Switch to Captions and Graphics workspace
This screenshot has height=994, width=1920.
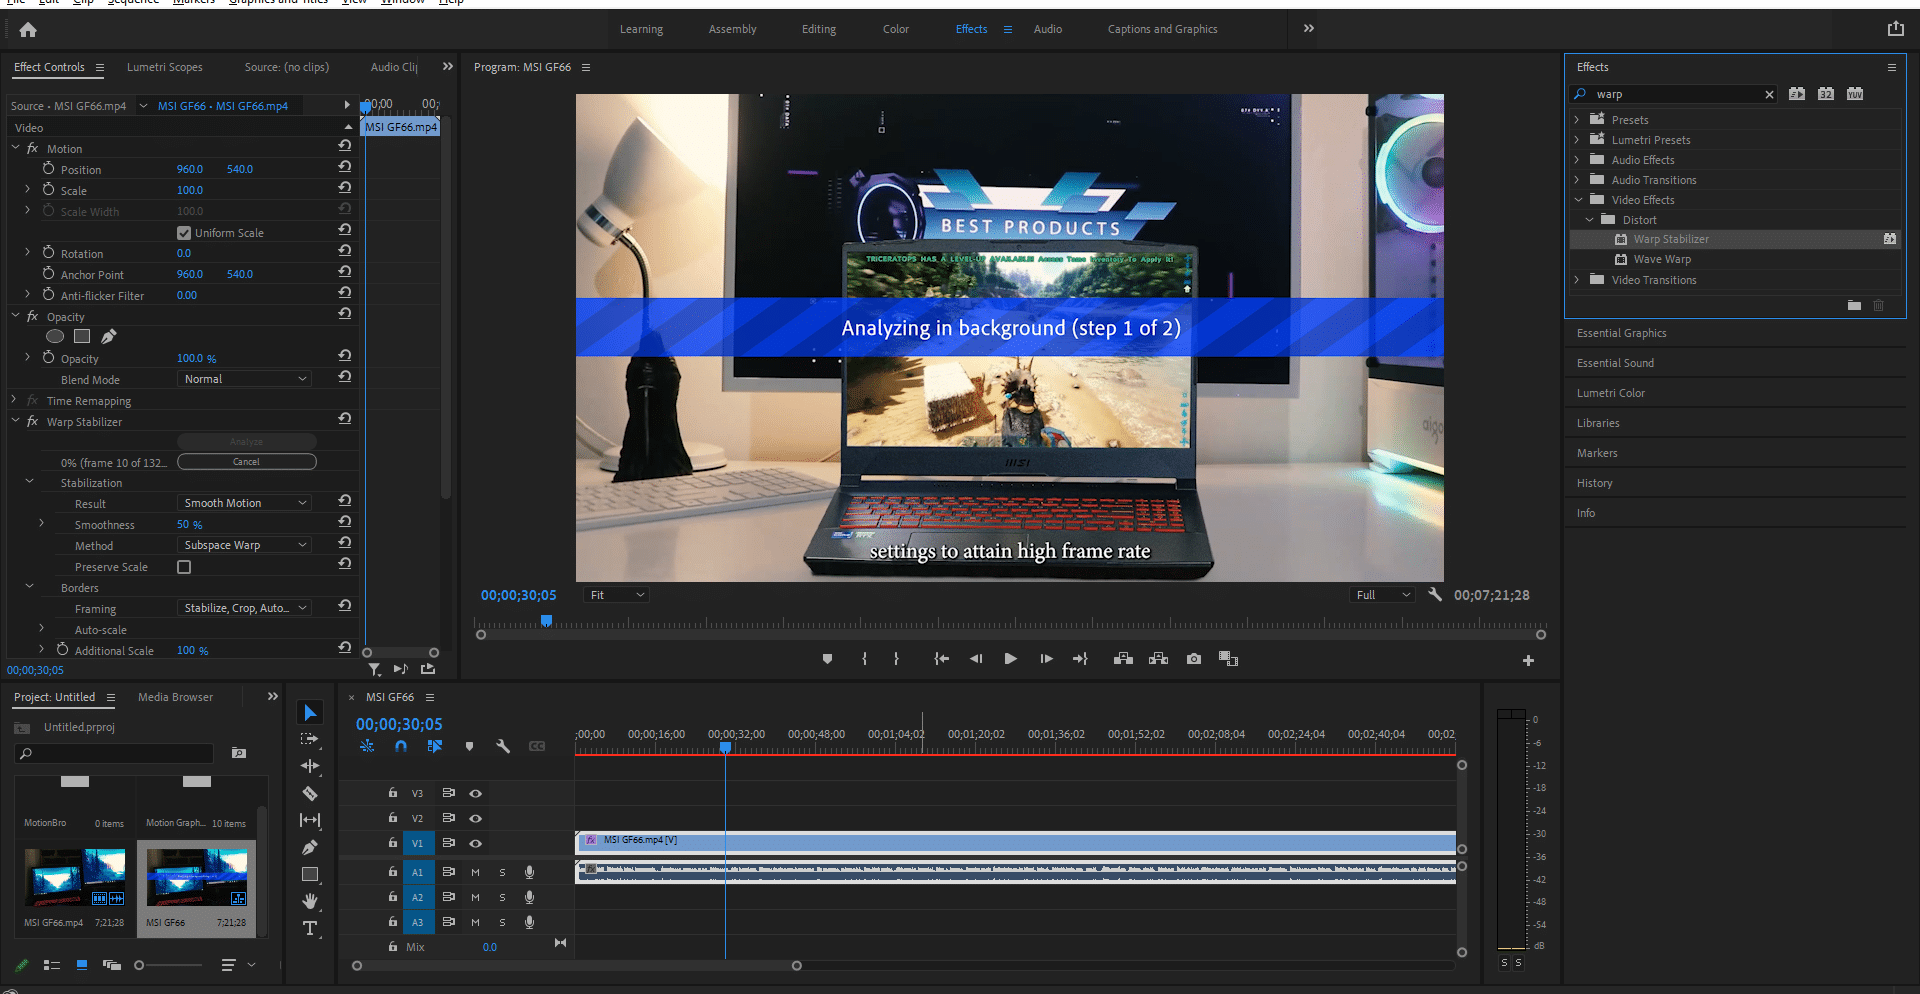coord(1163,29)
